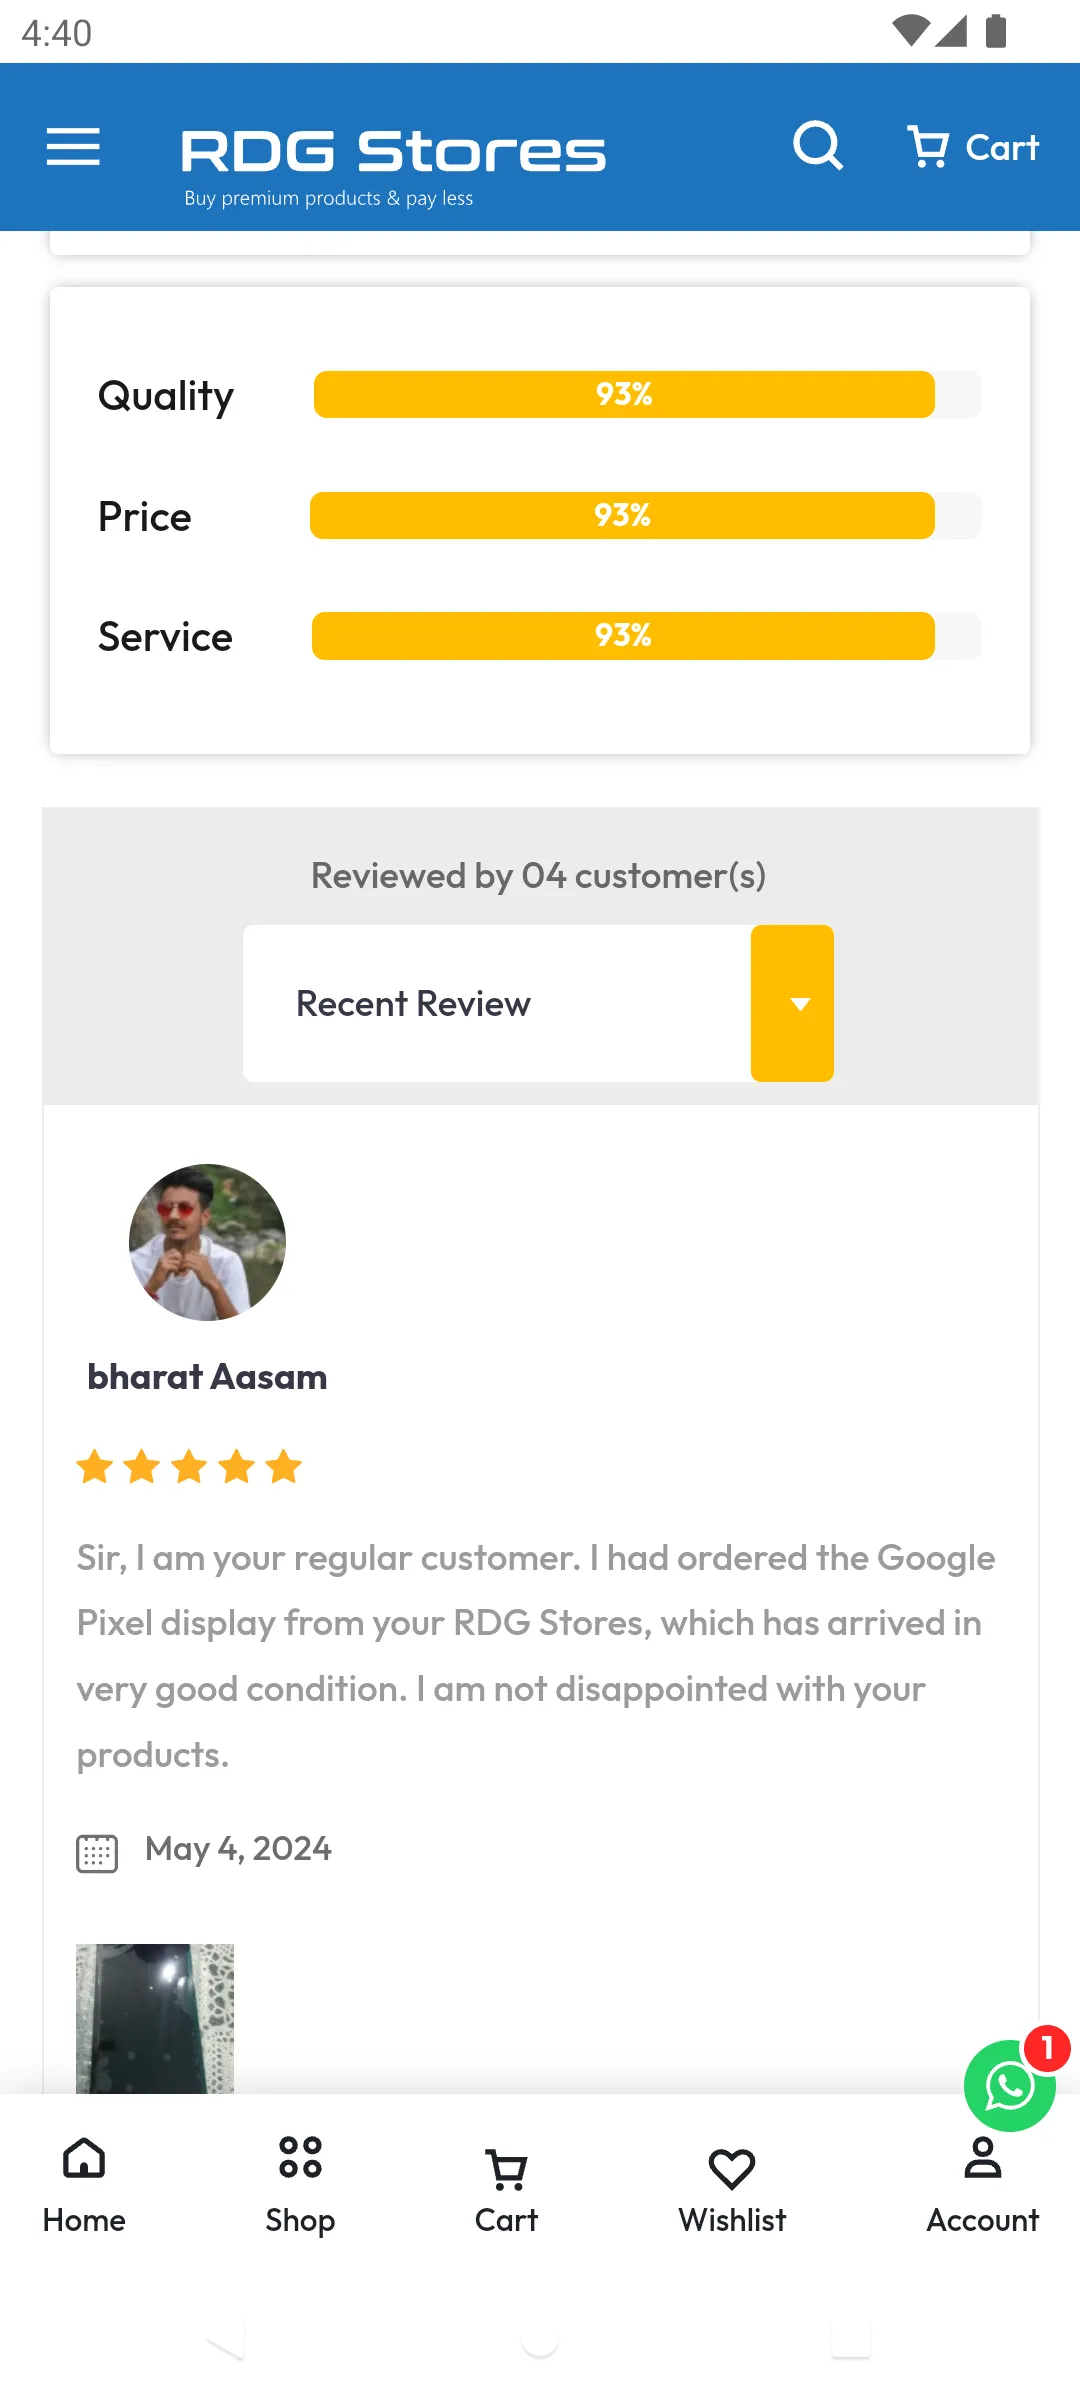Tap the Quality 93% progress bar
Image resolution: width=1080 pixels, height=2400 pixels.
click(622, 394)
